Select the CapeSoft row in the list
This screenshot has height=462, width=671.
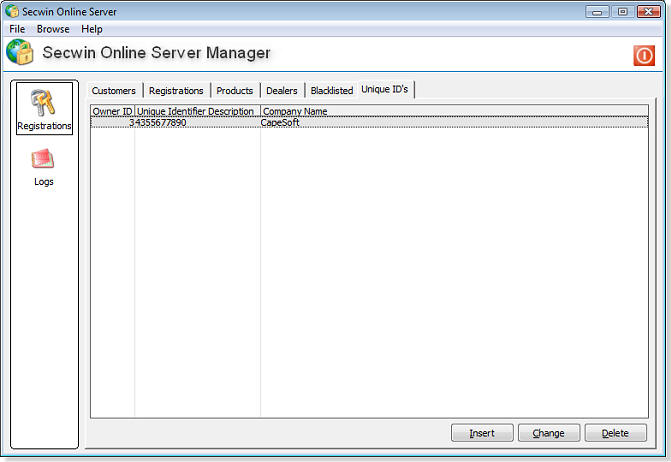(x=280, y=123)
